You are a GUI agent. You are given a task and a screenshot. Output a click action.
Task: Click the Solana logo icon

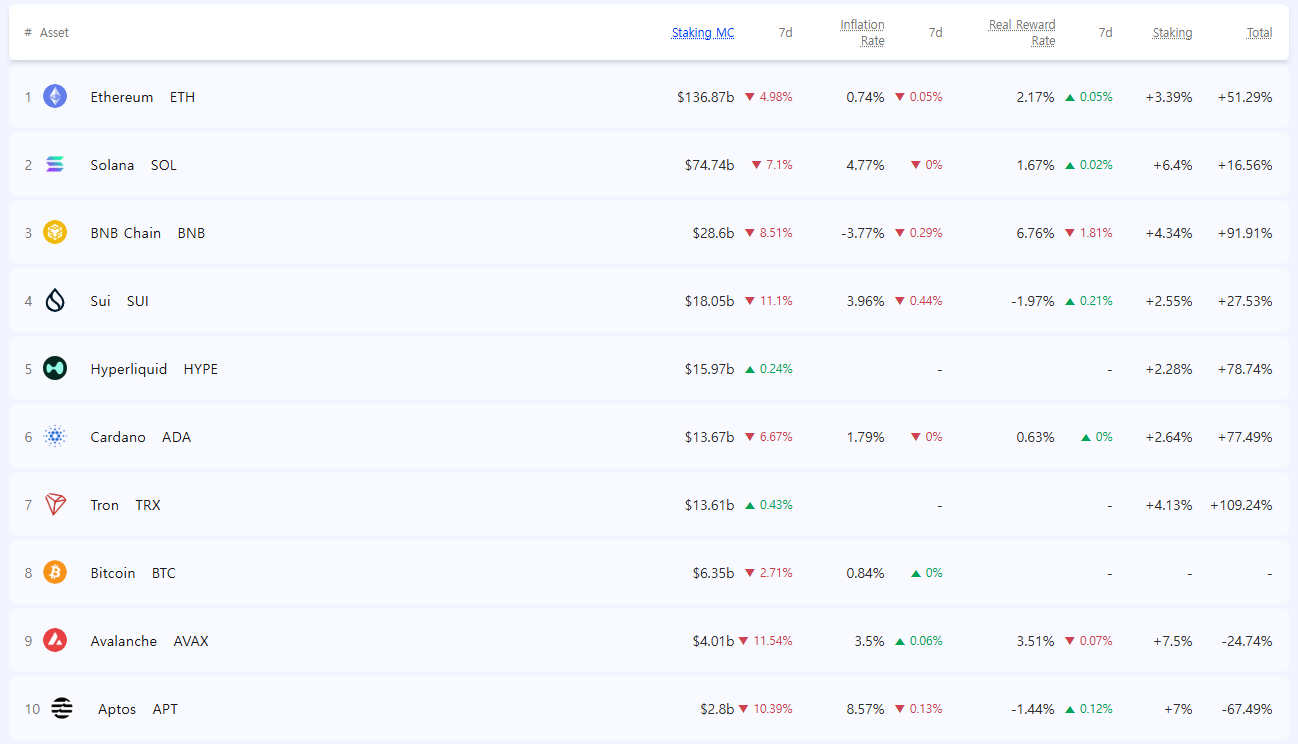tap(55, 165)
